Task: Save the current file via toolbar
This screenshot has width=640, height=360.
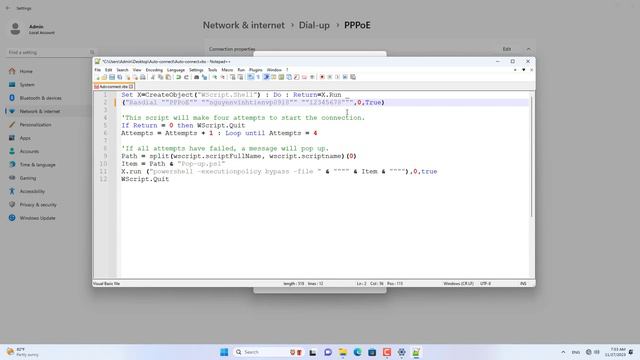Action: [112, 77]
